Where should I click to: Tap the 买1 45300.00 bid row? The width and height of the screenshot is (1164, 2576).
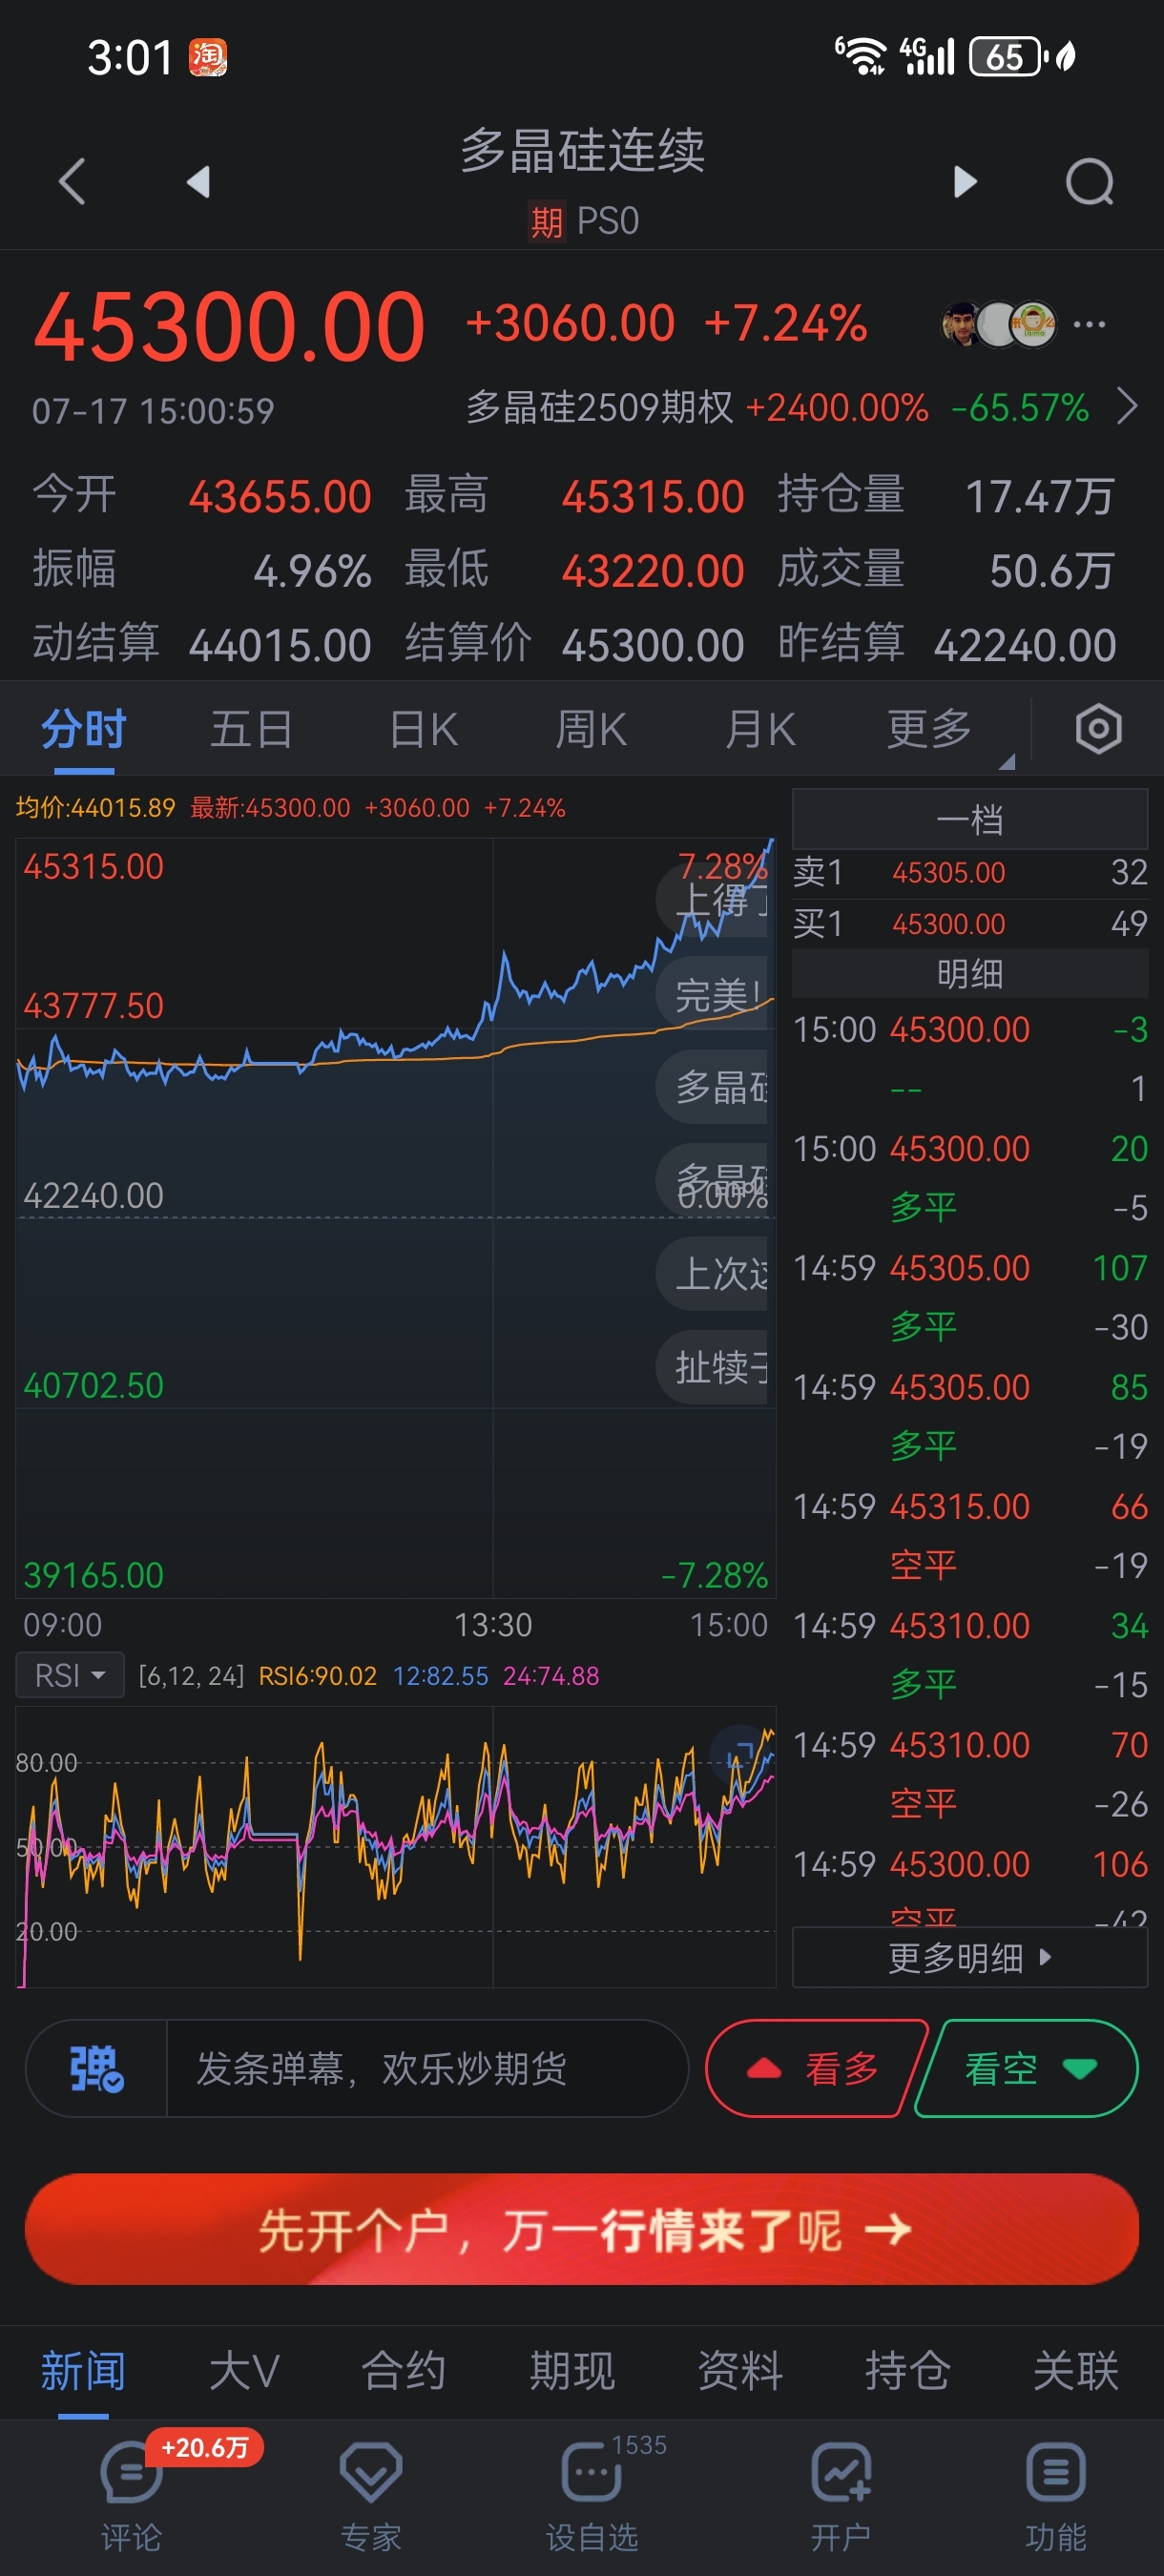969,924
